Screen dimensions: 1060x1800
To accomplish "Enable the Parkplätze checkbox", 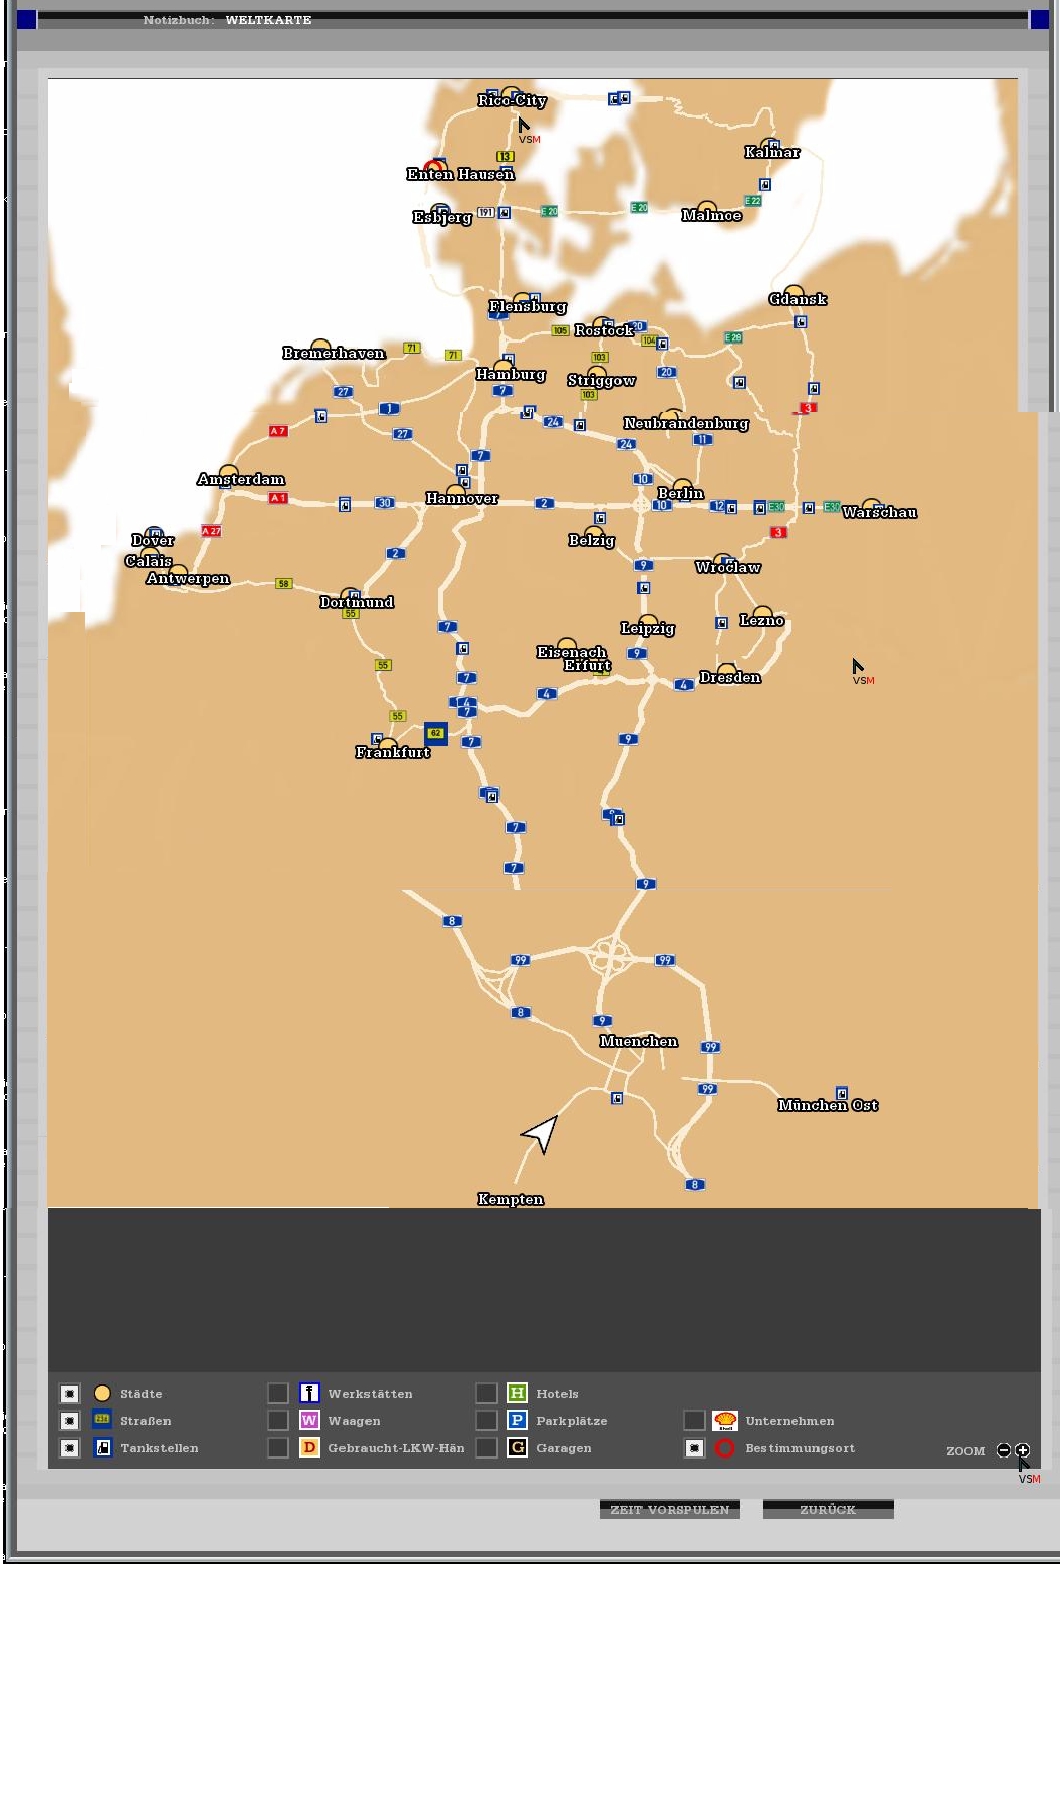I will (x=486, y=1421).
